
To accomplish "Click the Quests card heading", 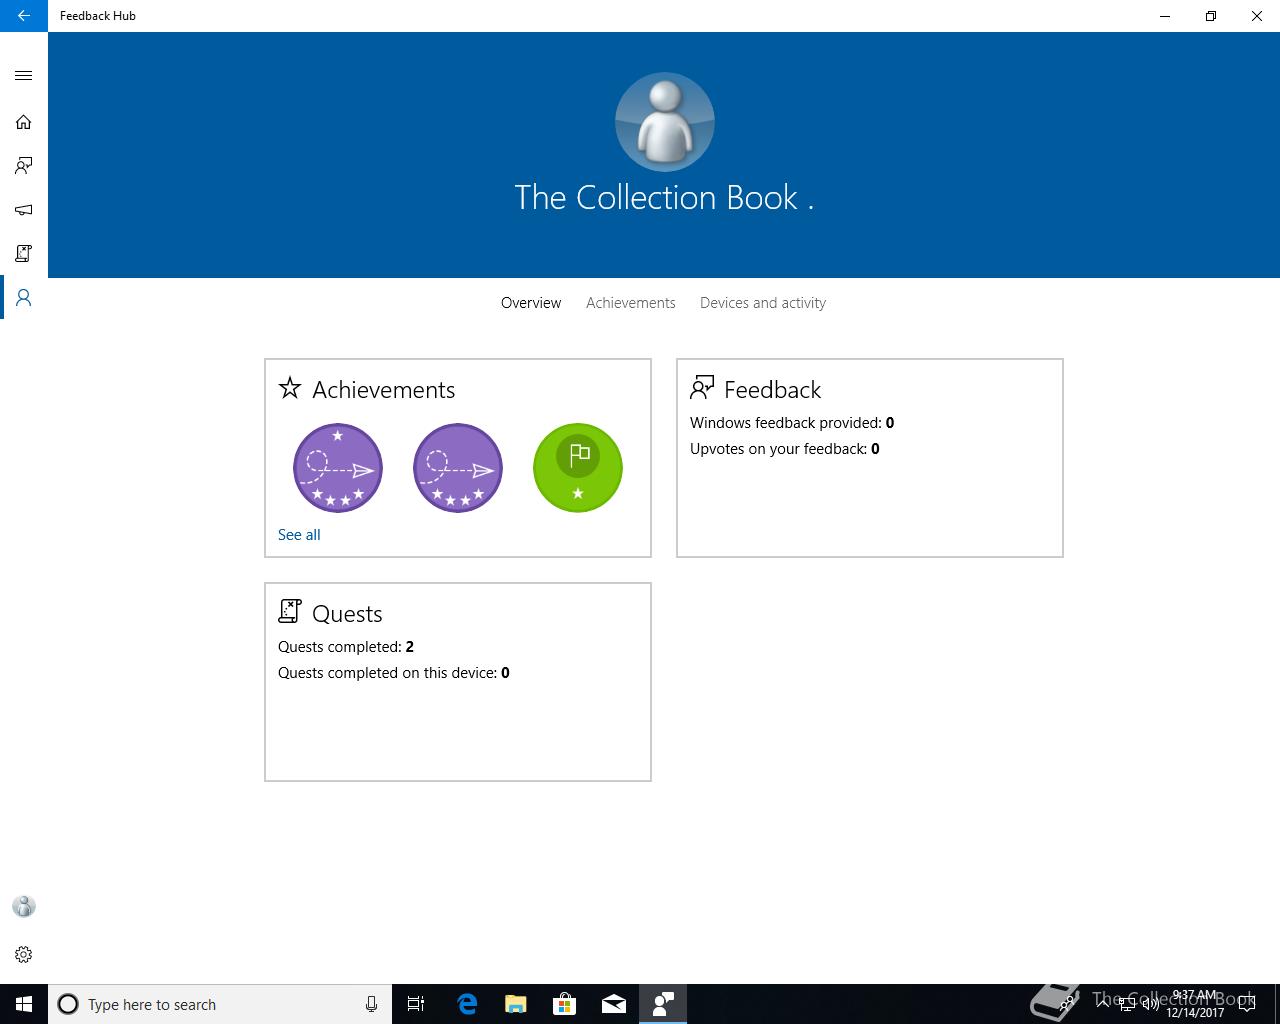I will tap(347, 613).
